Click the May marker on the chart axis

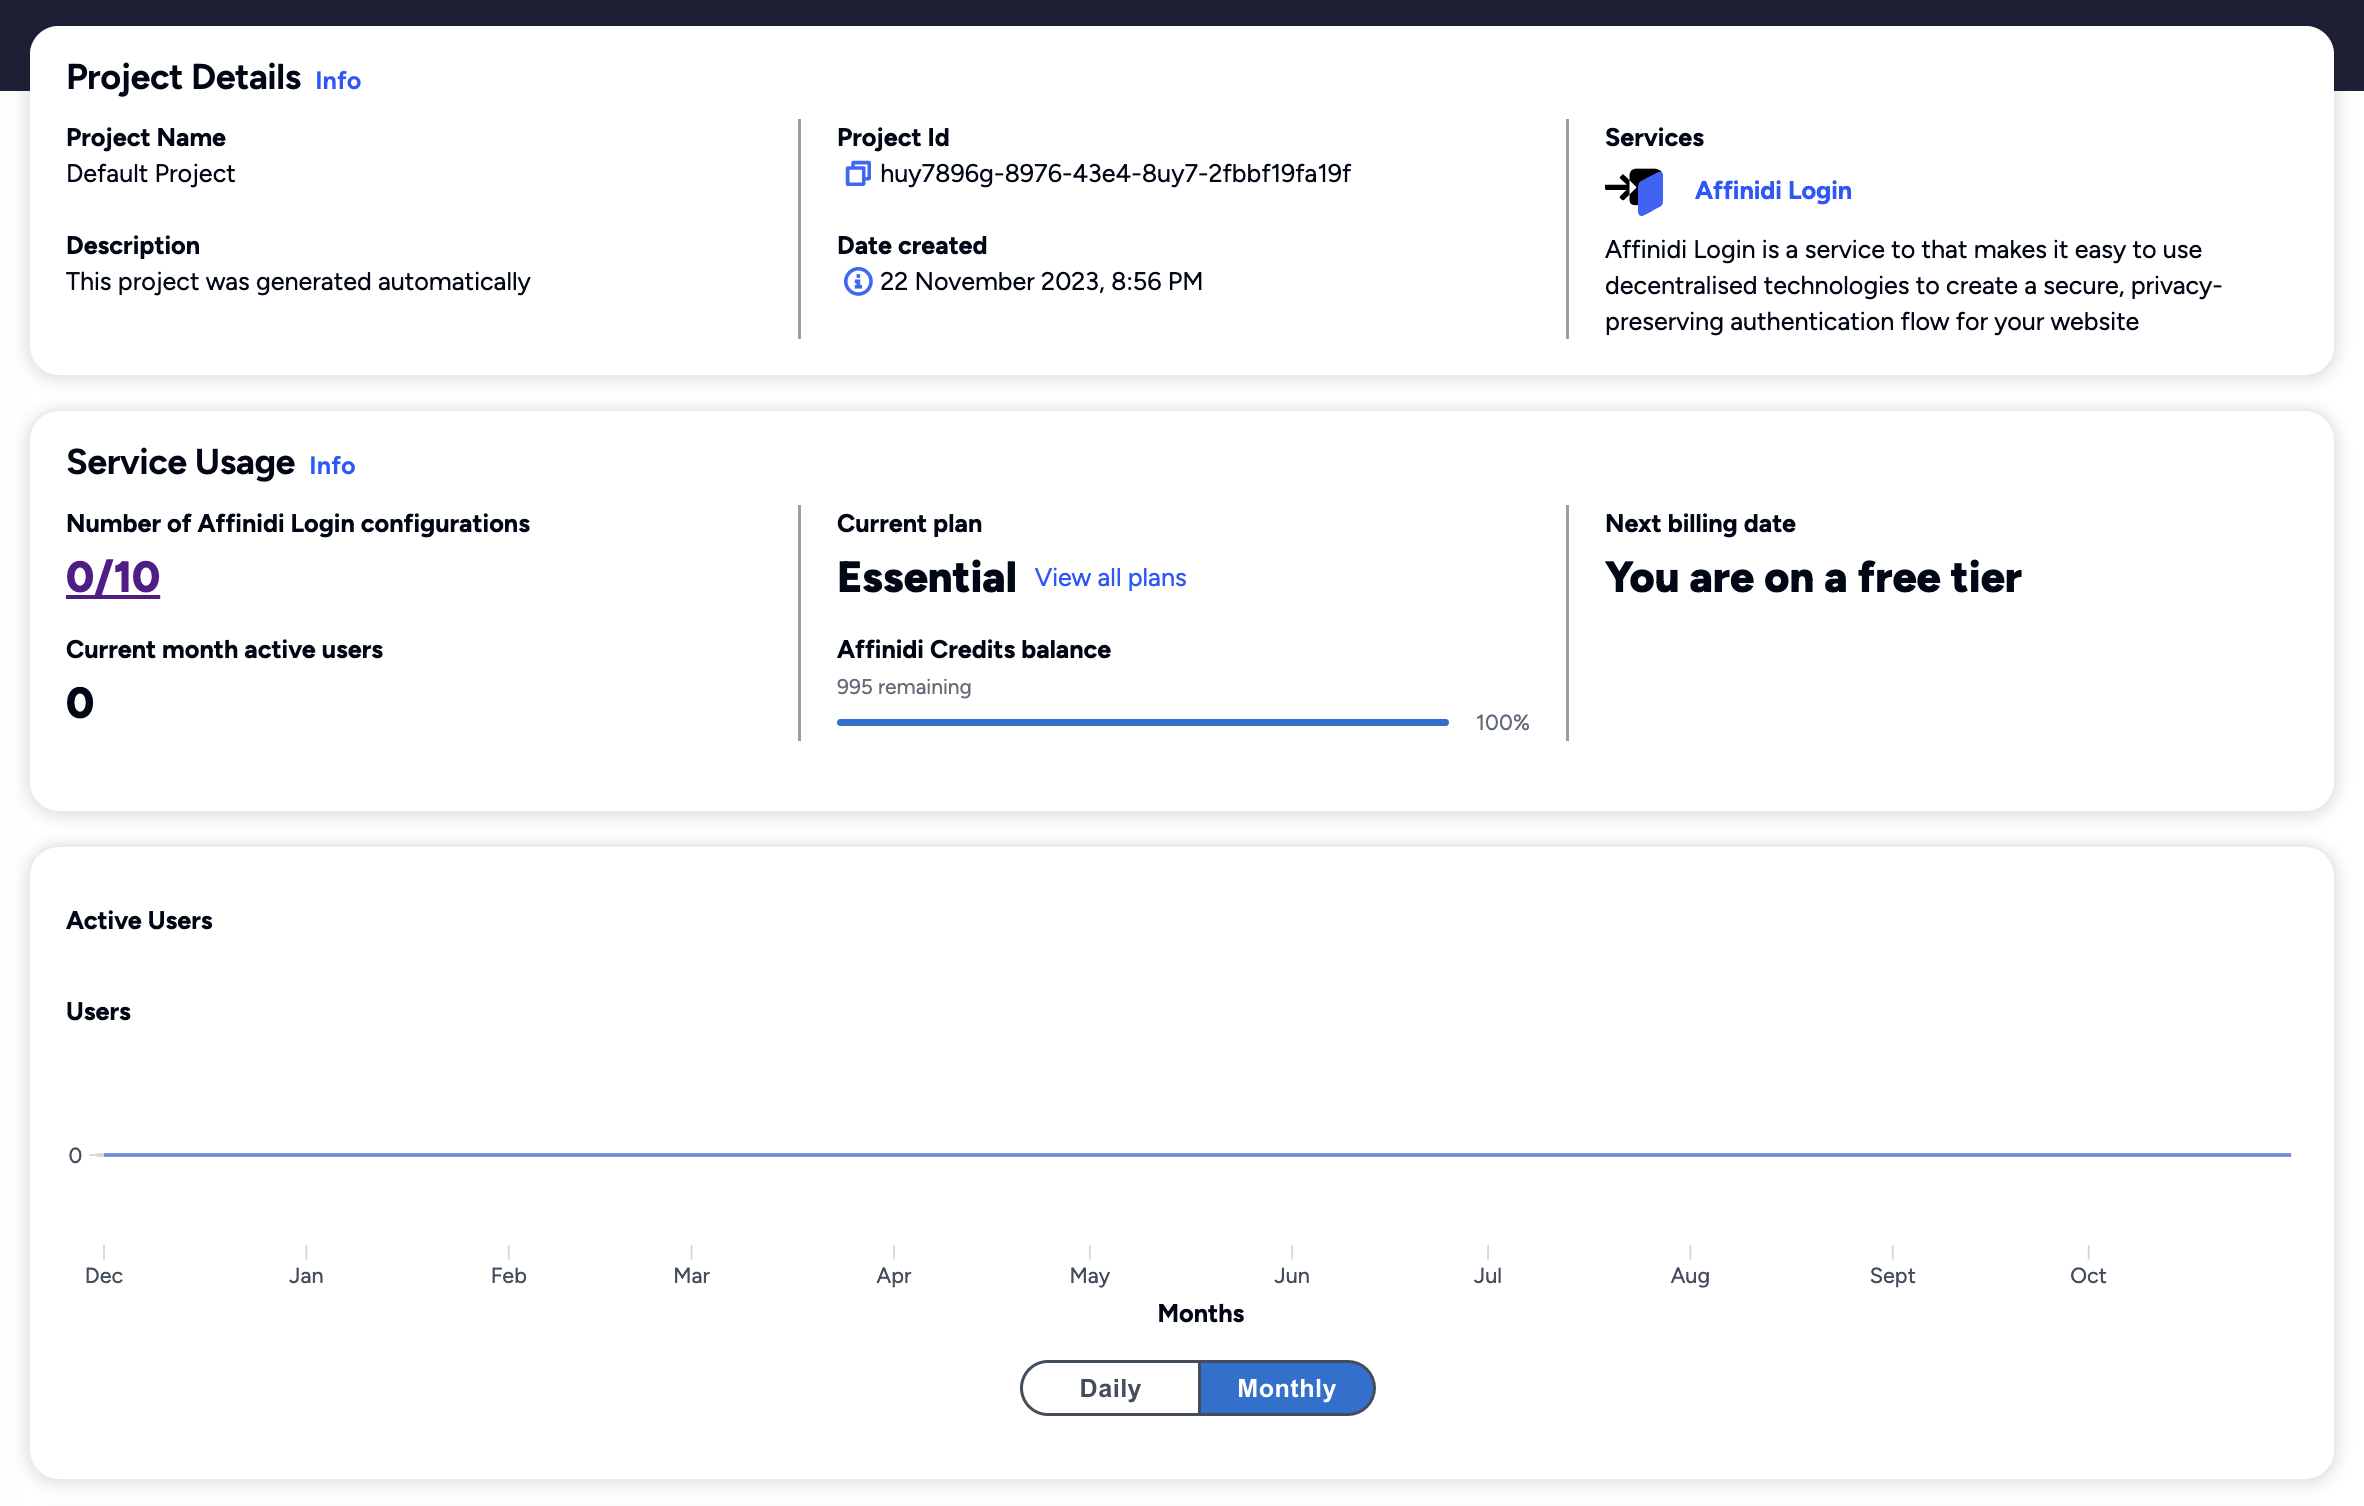click(1089, 1275)
